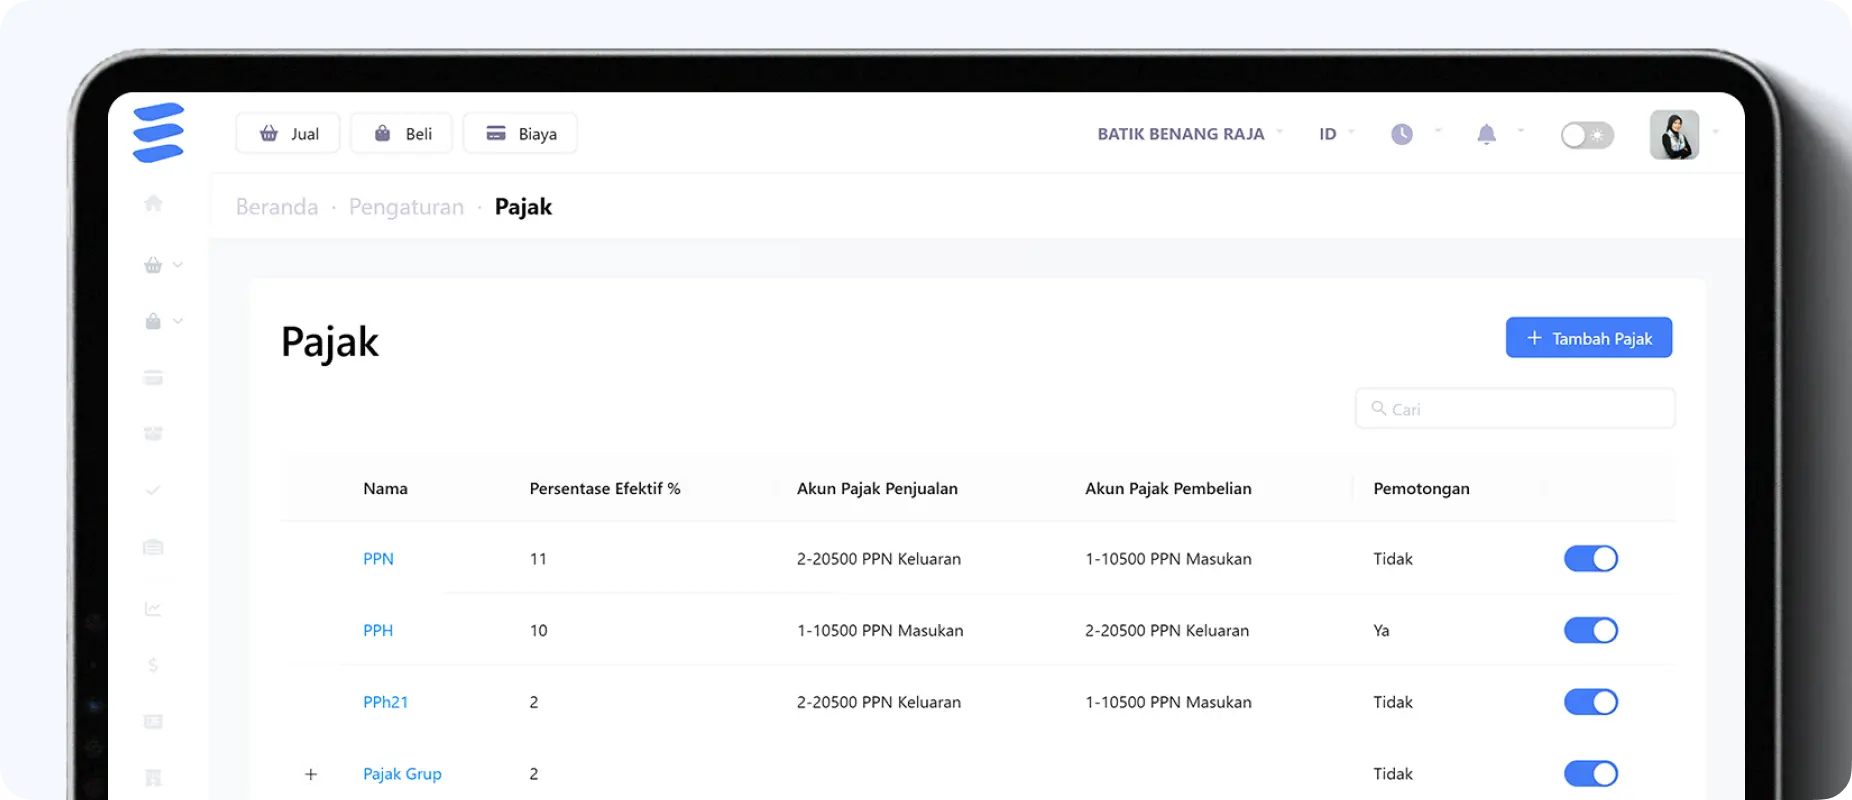Open the BATIK BENANG RAJA company dropdown
Screen dimensions: 1852x800
1190,134
